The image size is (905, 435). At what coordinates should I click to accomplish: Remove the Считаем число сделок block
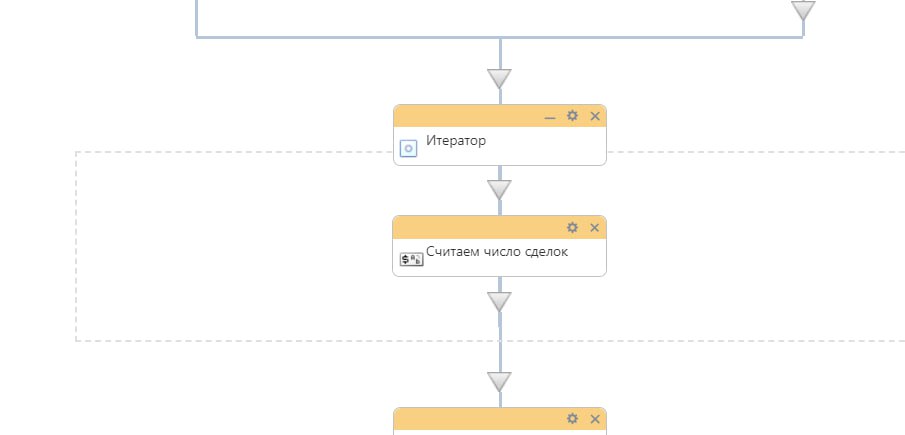[595, 227]
